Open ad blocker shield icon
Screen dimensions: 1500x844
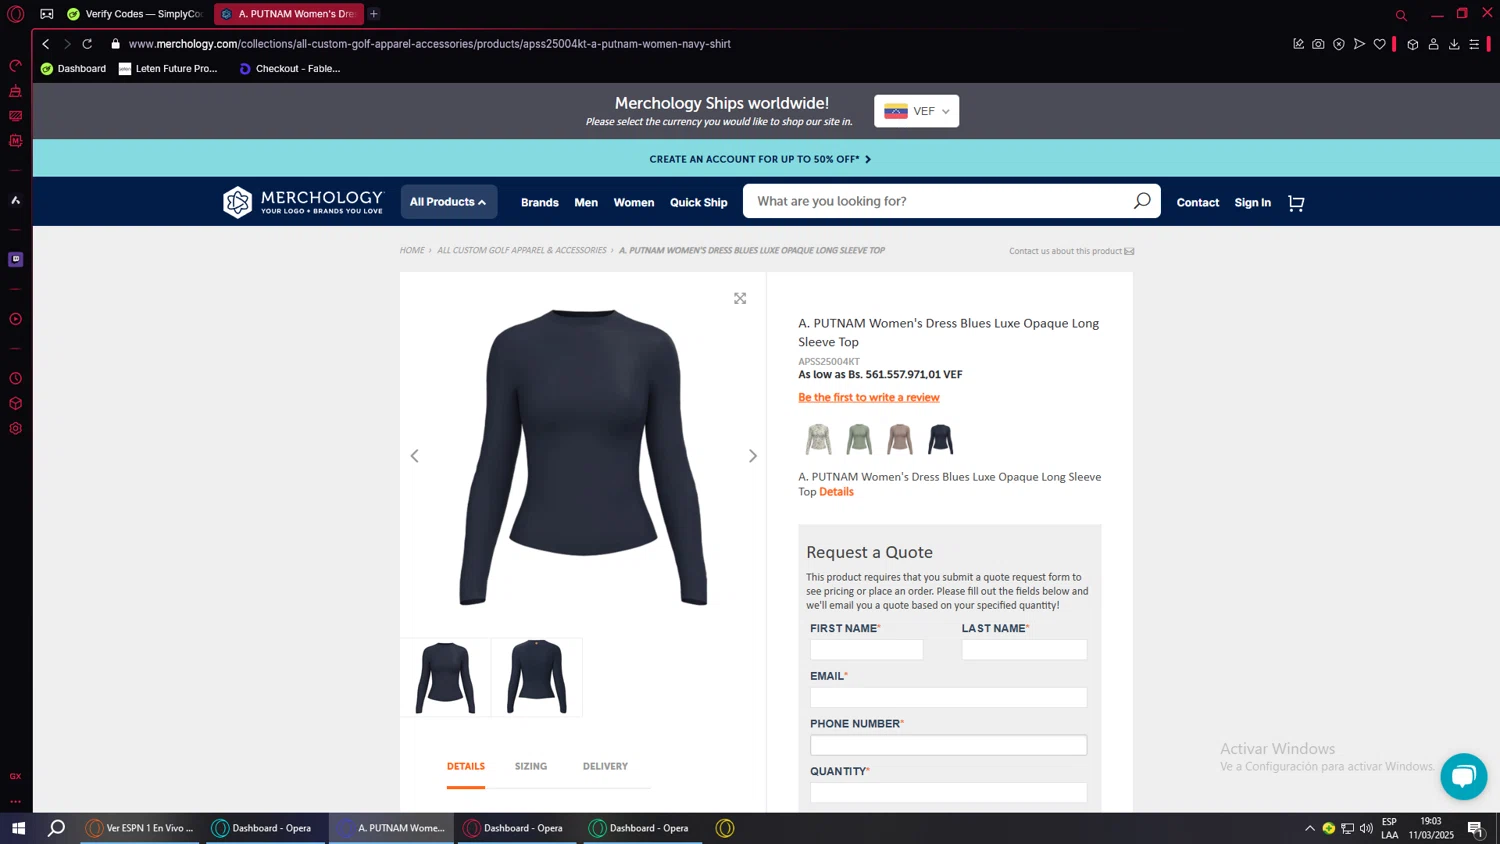(x=1339, y=44)
